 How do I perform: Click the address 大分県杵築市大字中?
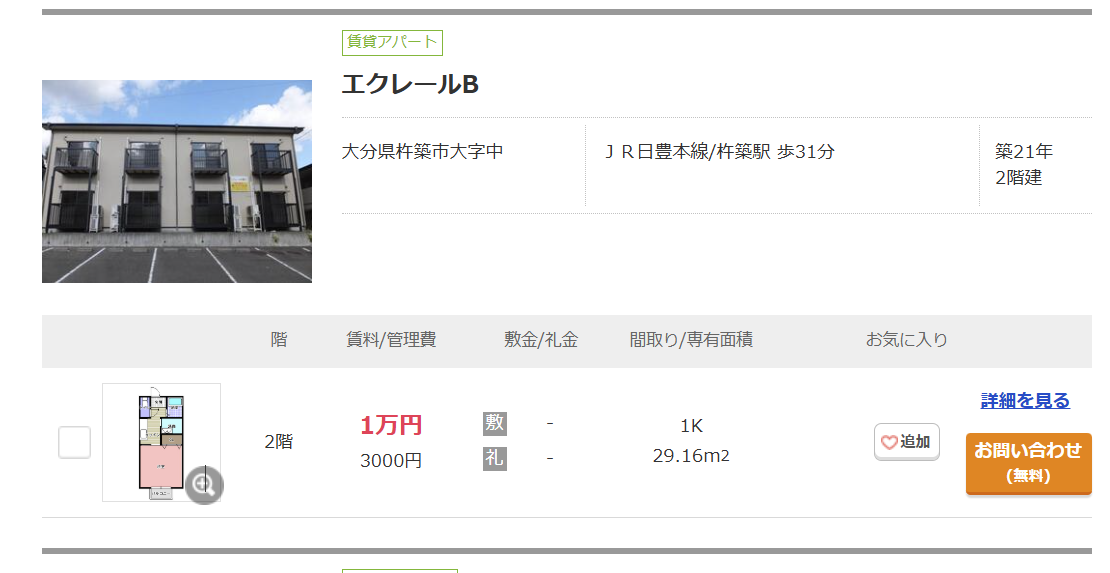(x=423, y=152)
